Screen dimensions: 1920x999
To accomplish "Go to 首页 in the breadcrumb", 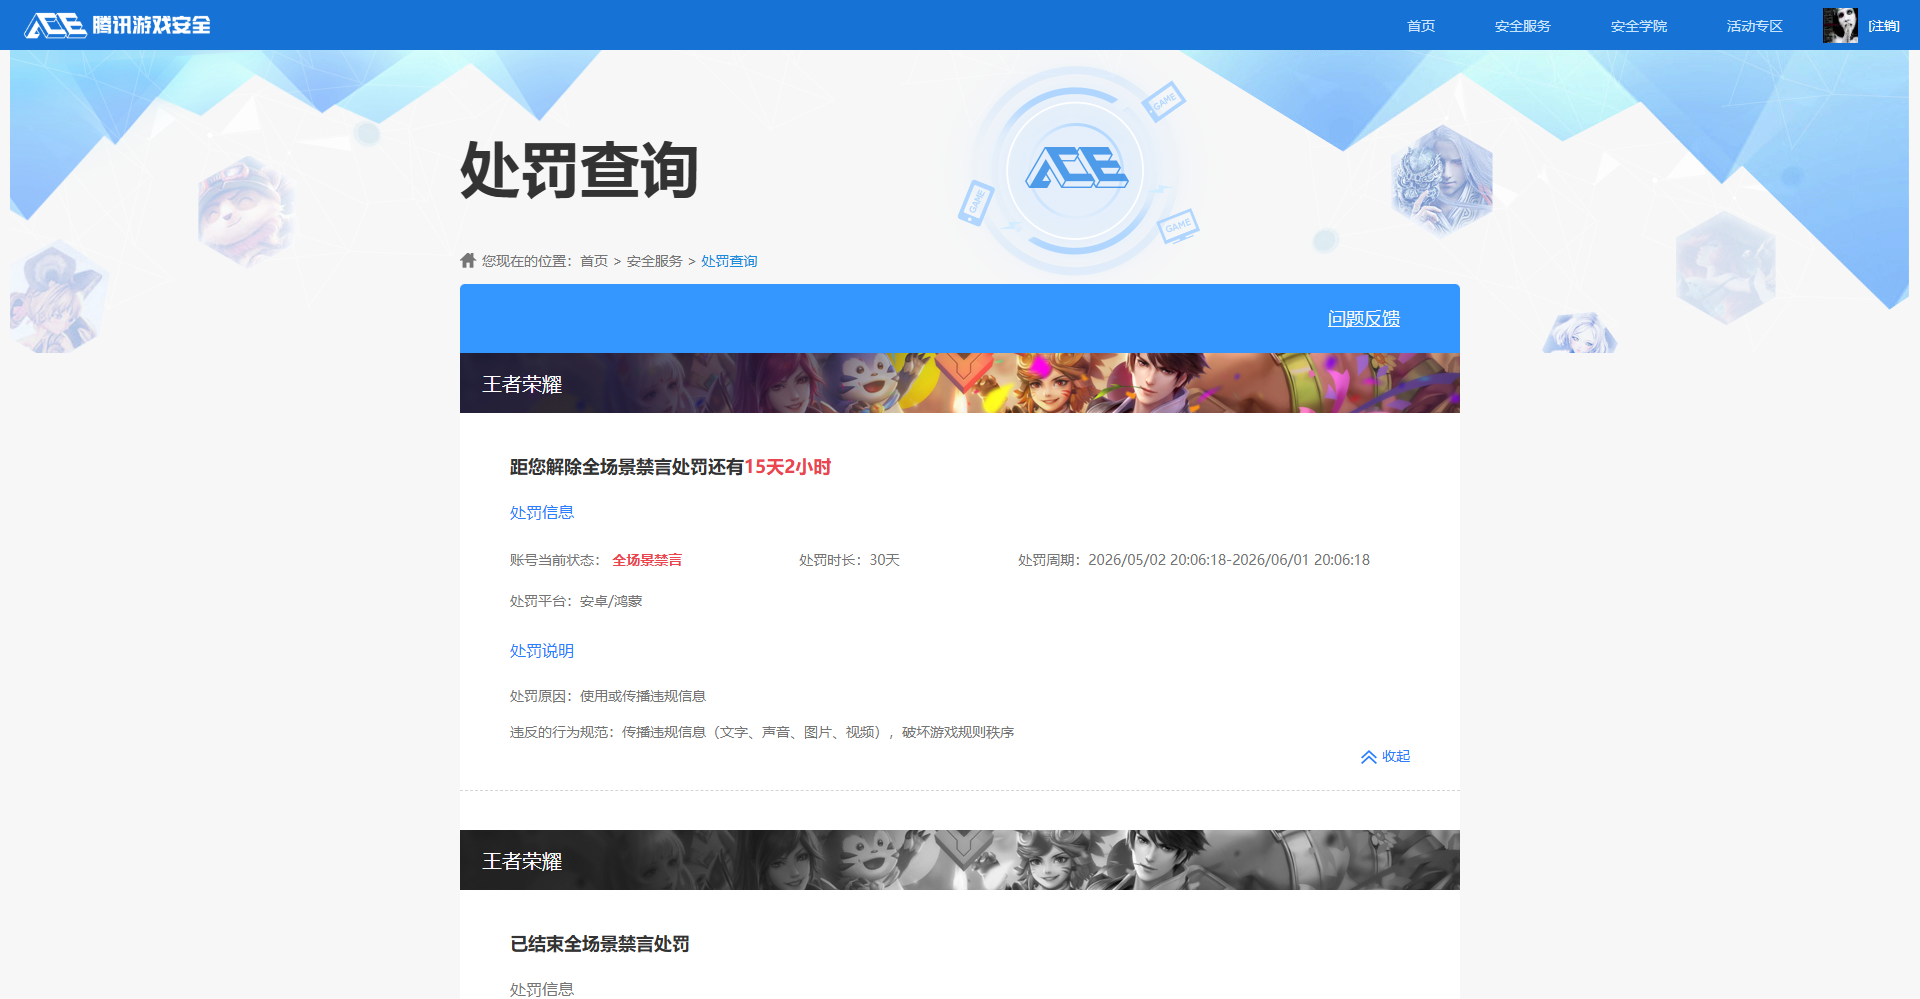I will point(594,261).
